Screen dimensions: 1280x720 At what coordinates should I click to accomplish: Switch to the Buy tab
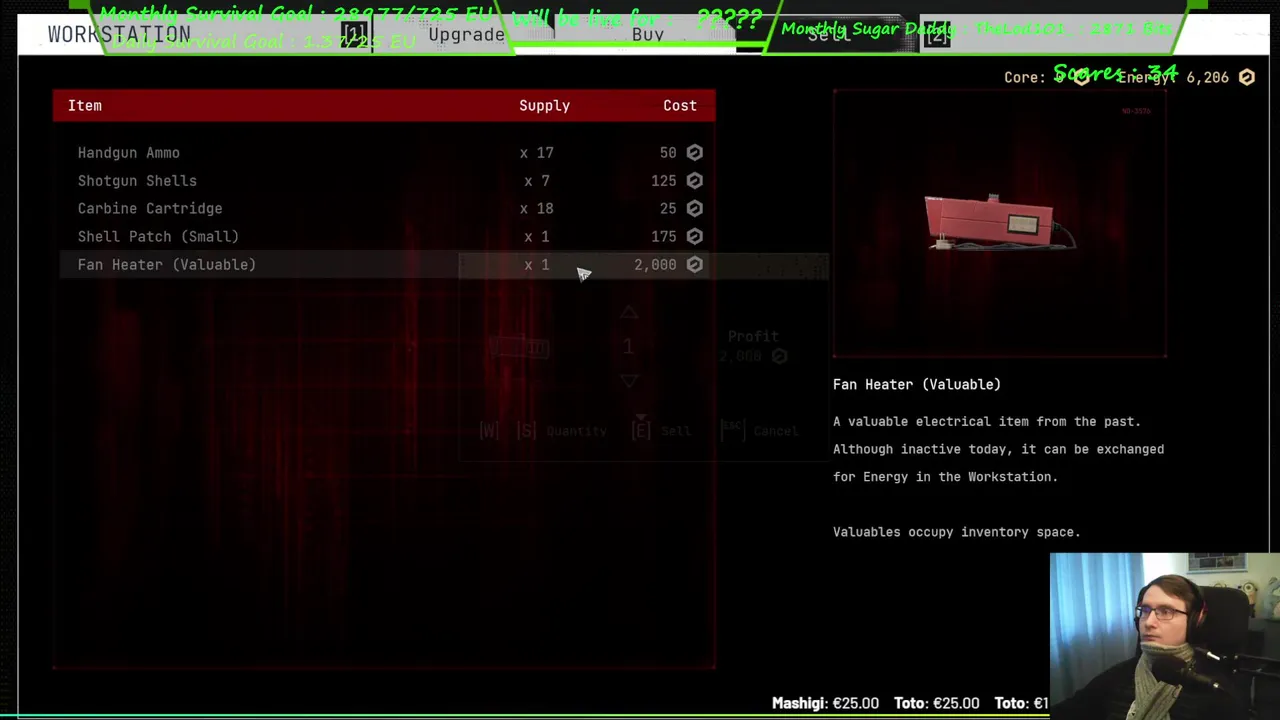[648, 35]
